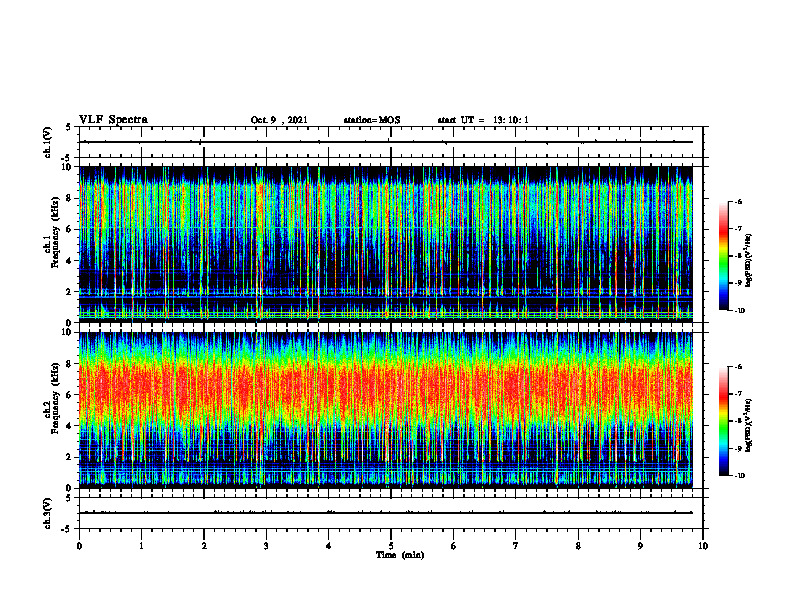This screenshot has width=792, height=612.
Task: Click the "-6" label on ch.2 colorbar
Action: coord(738,367)
